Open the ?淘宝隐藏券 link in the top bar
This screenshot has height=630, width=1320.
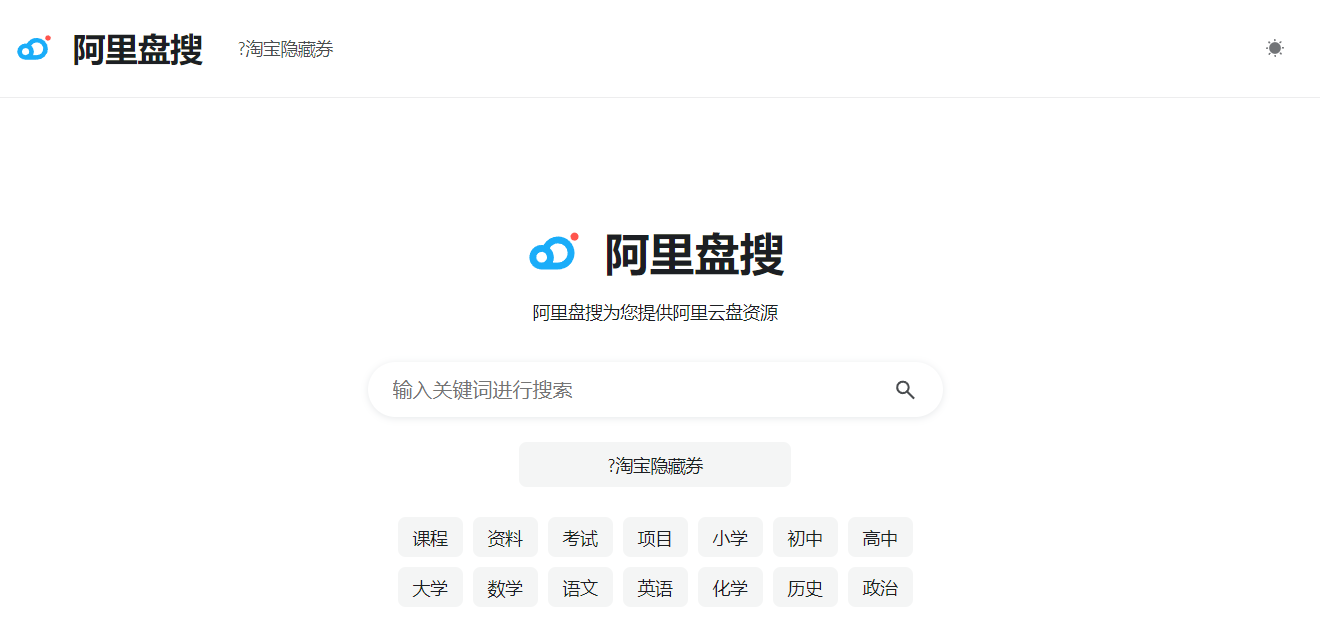(285, 48)
